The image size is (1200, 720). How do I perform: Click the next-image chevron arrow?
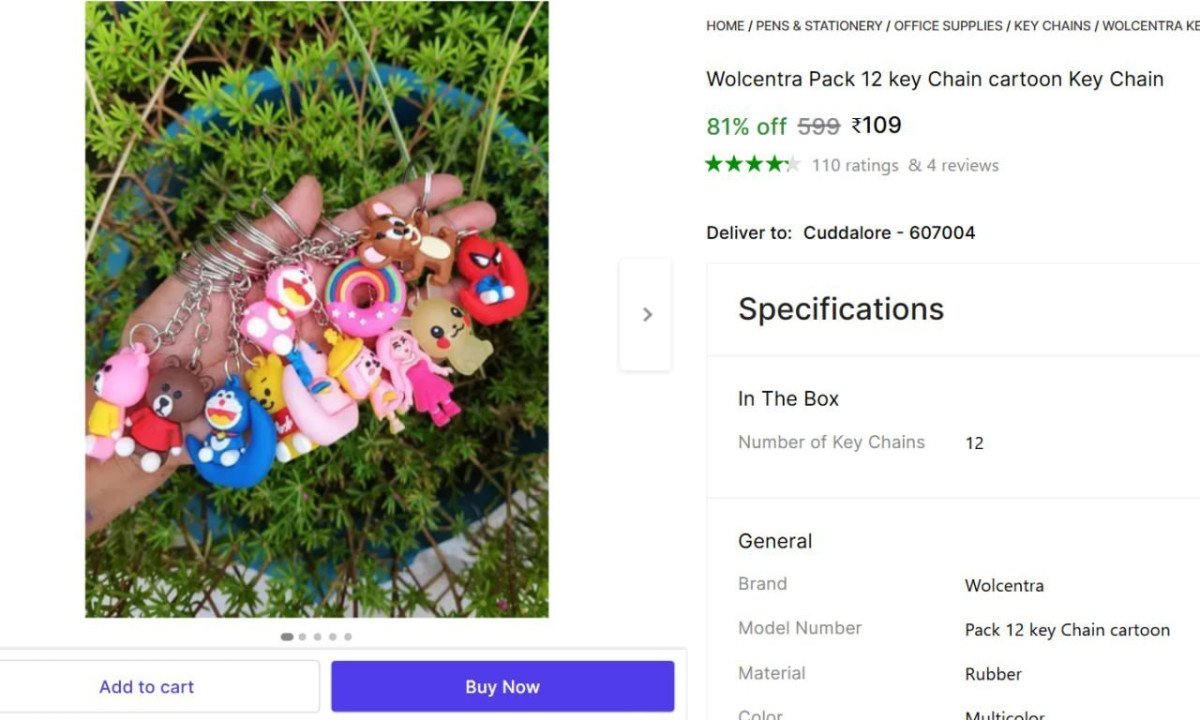(646, 314)
